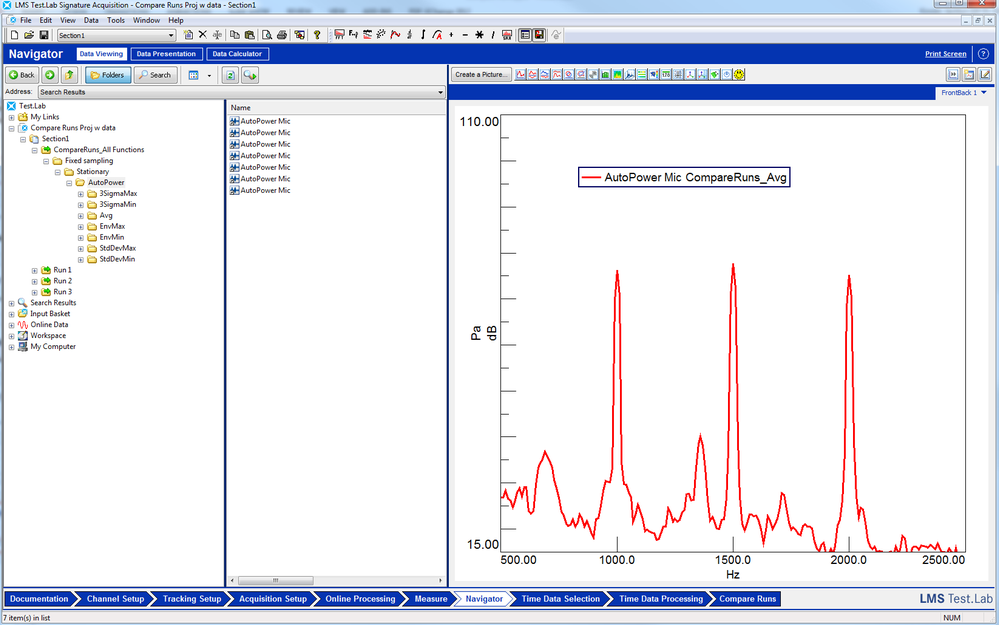
Task: Expand the Avg folder node
Action: click(x=81, y=216)
